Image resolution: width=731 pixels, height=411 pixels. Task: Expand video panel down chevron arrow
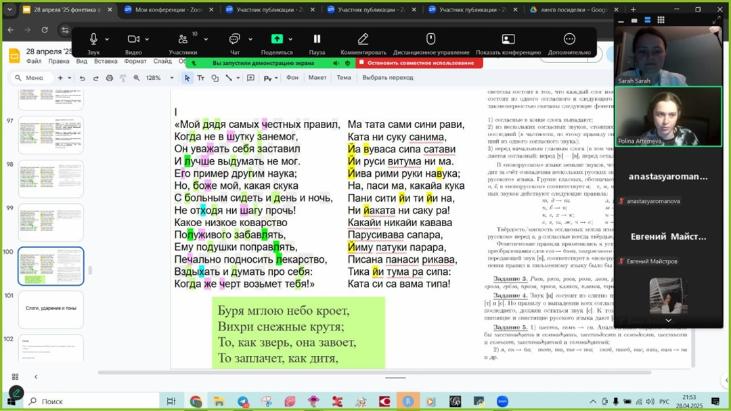(x=668, y=320)
